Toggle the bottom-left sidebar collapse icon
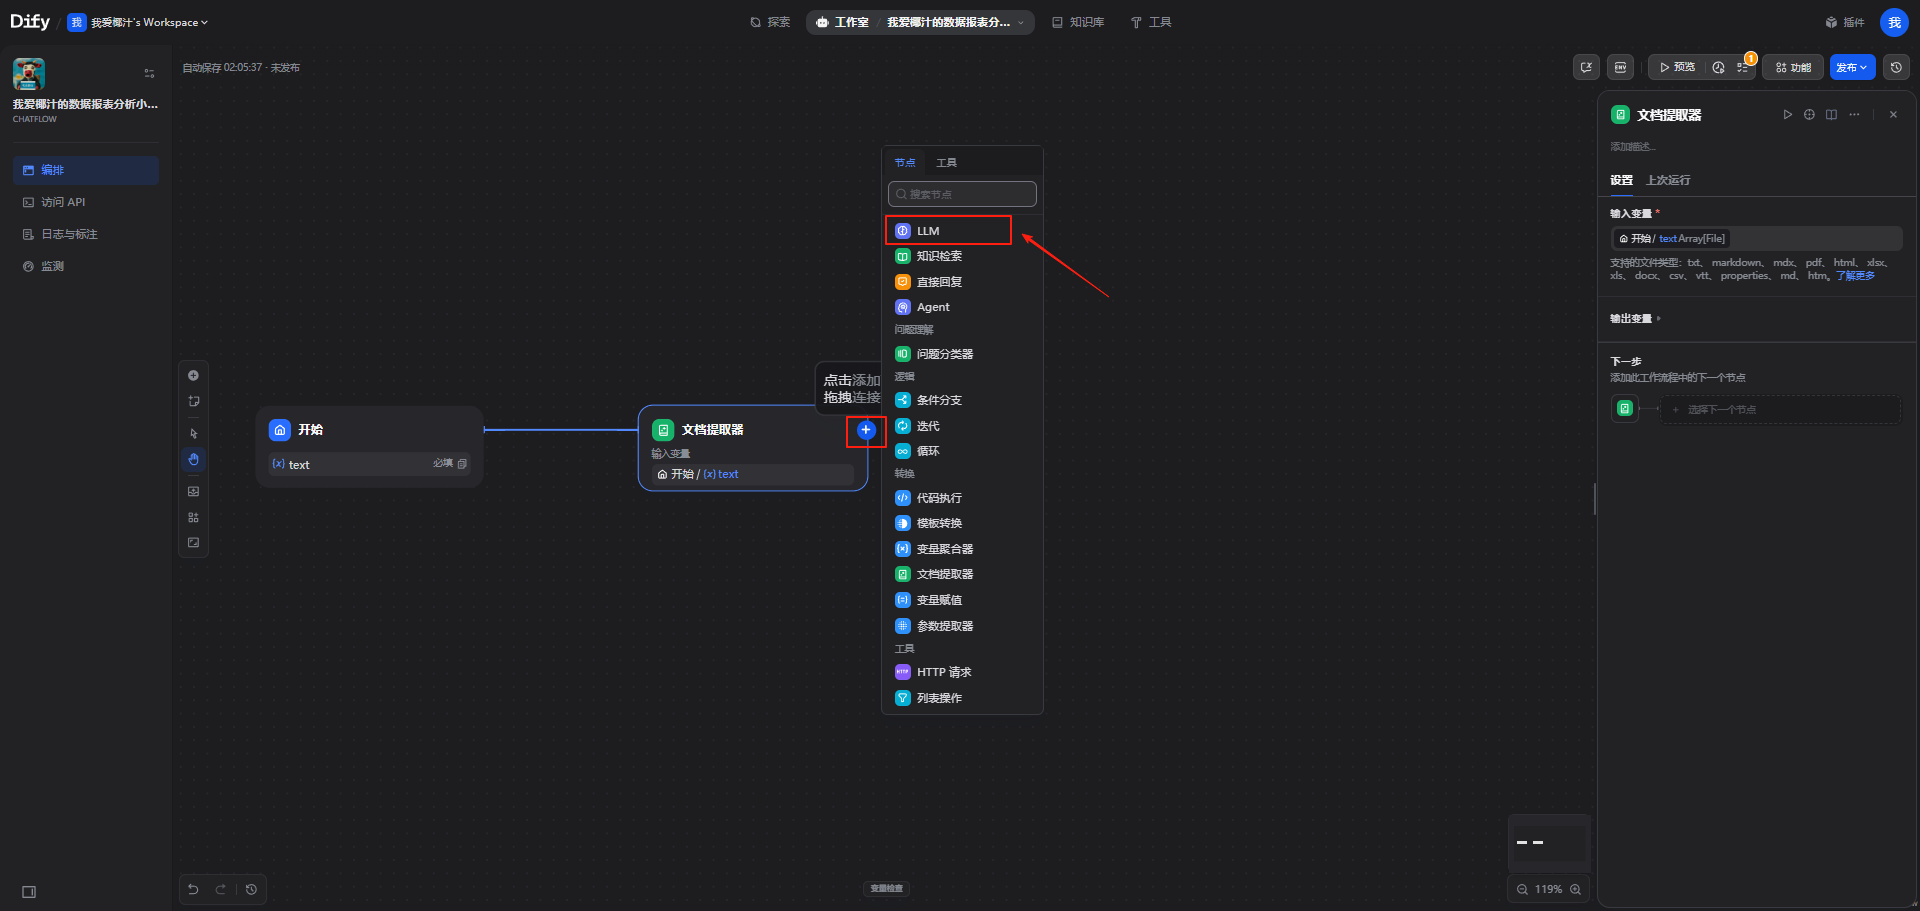1920x911 pixels. 29,892
